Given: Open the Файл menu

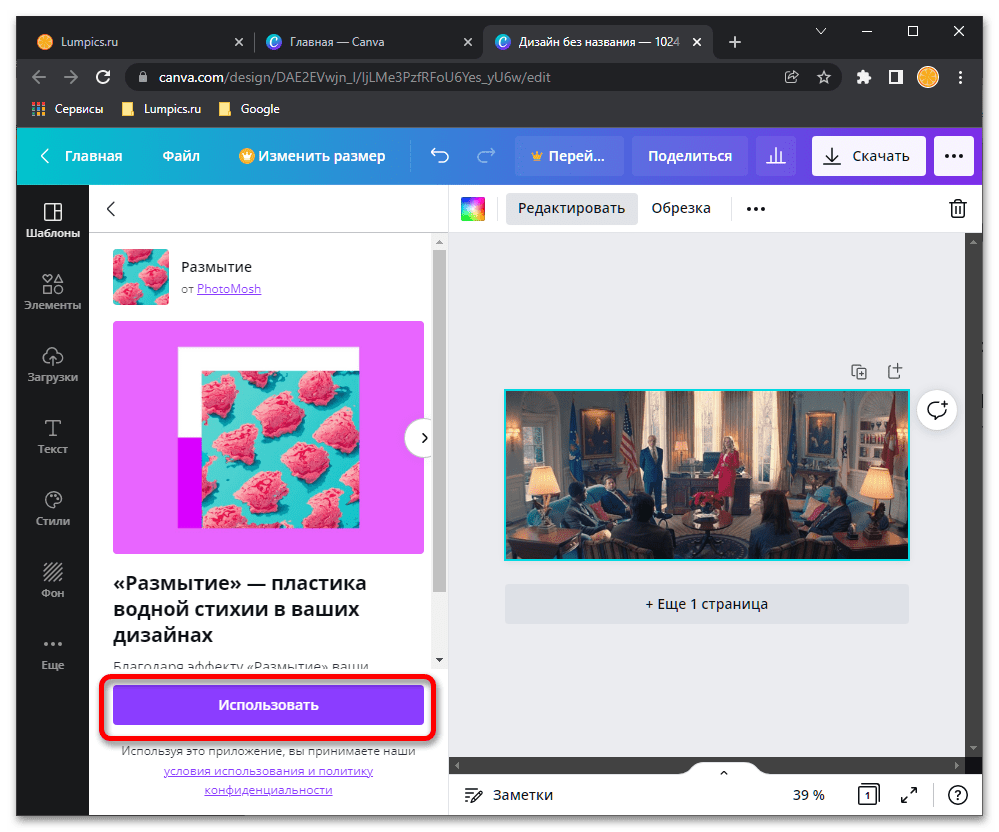Looking at the screenshot, I should 181,156.
